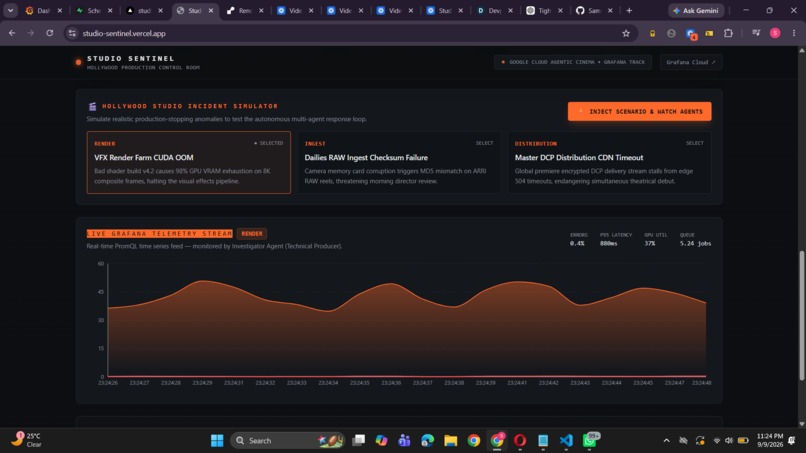Click the P95 Latency 880ms stat
The height and width of the screenshot is (453, 806).
(615, 239)
